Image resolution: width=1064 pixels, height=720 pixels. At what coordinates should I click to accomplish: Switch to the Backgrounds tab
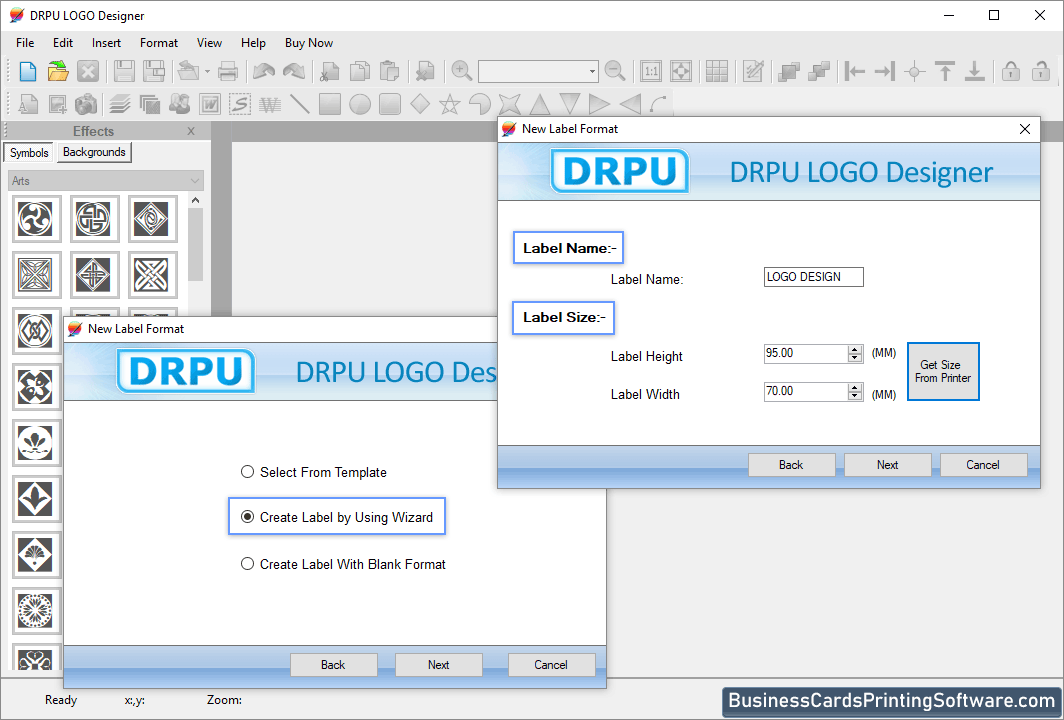click(94, 152)
